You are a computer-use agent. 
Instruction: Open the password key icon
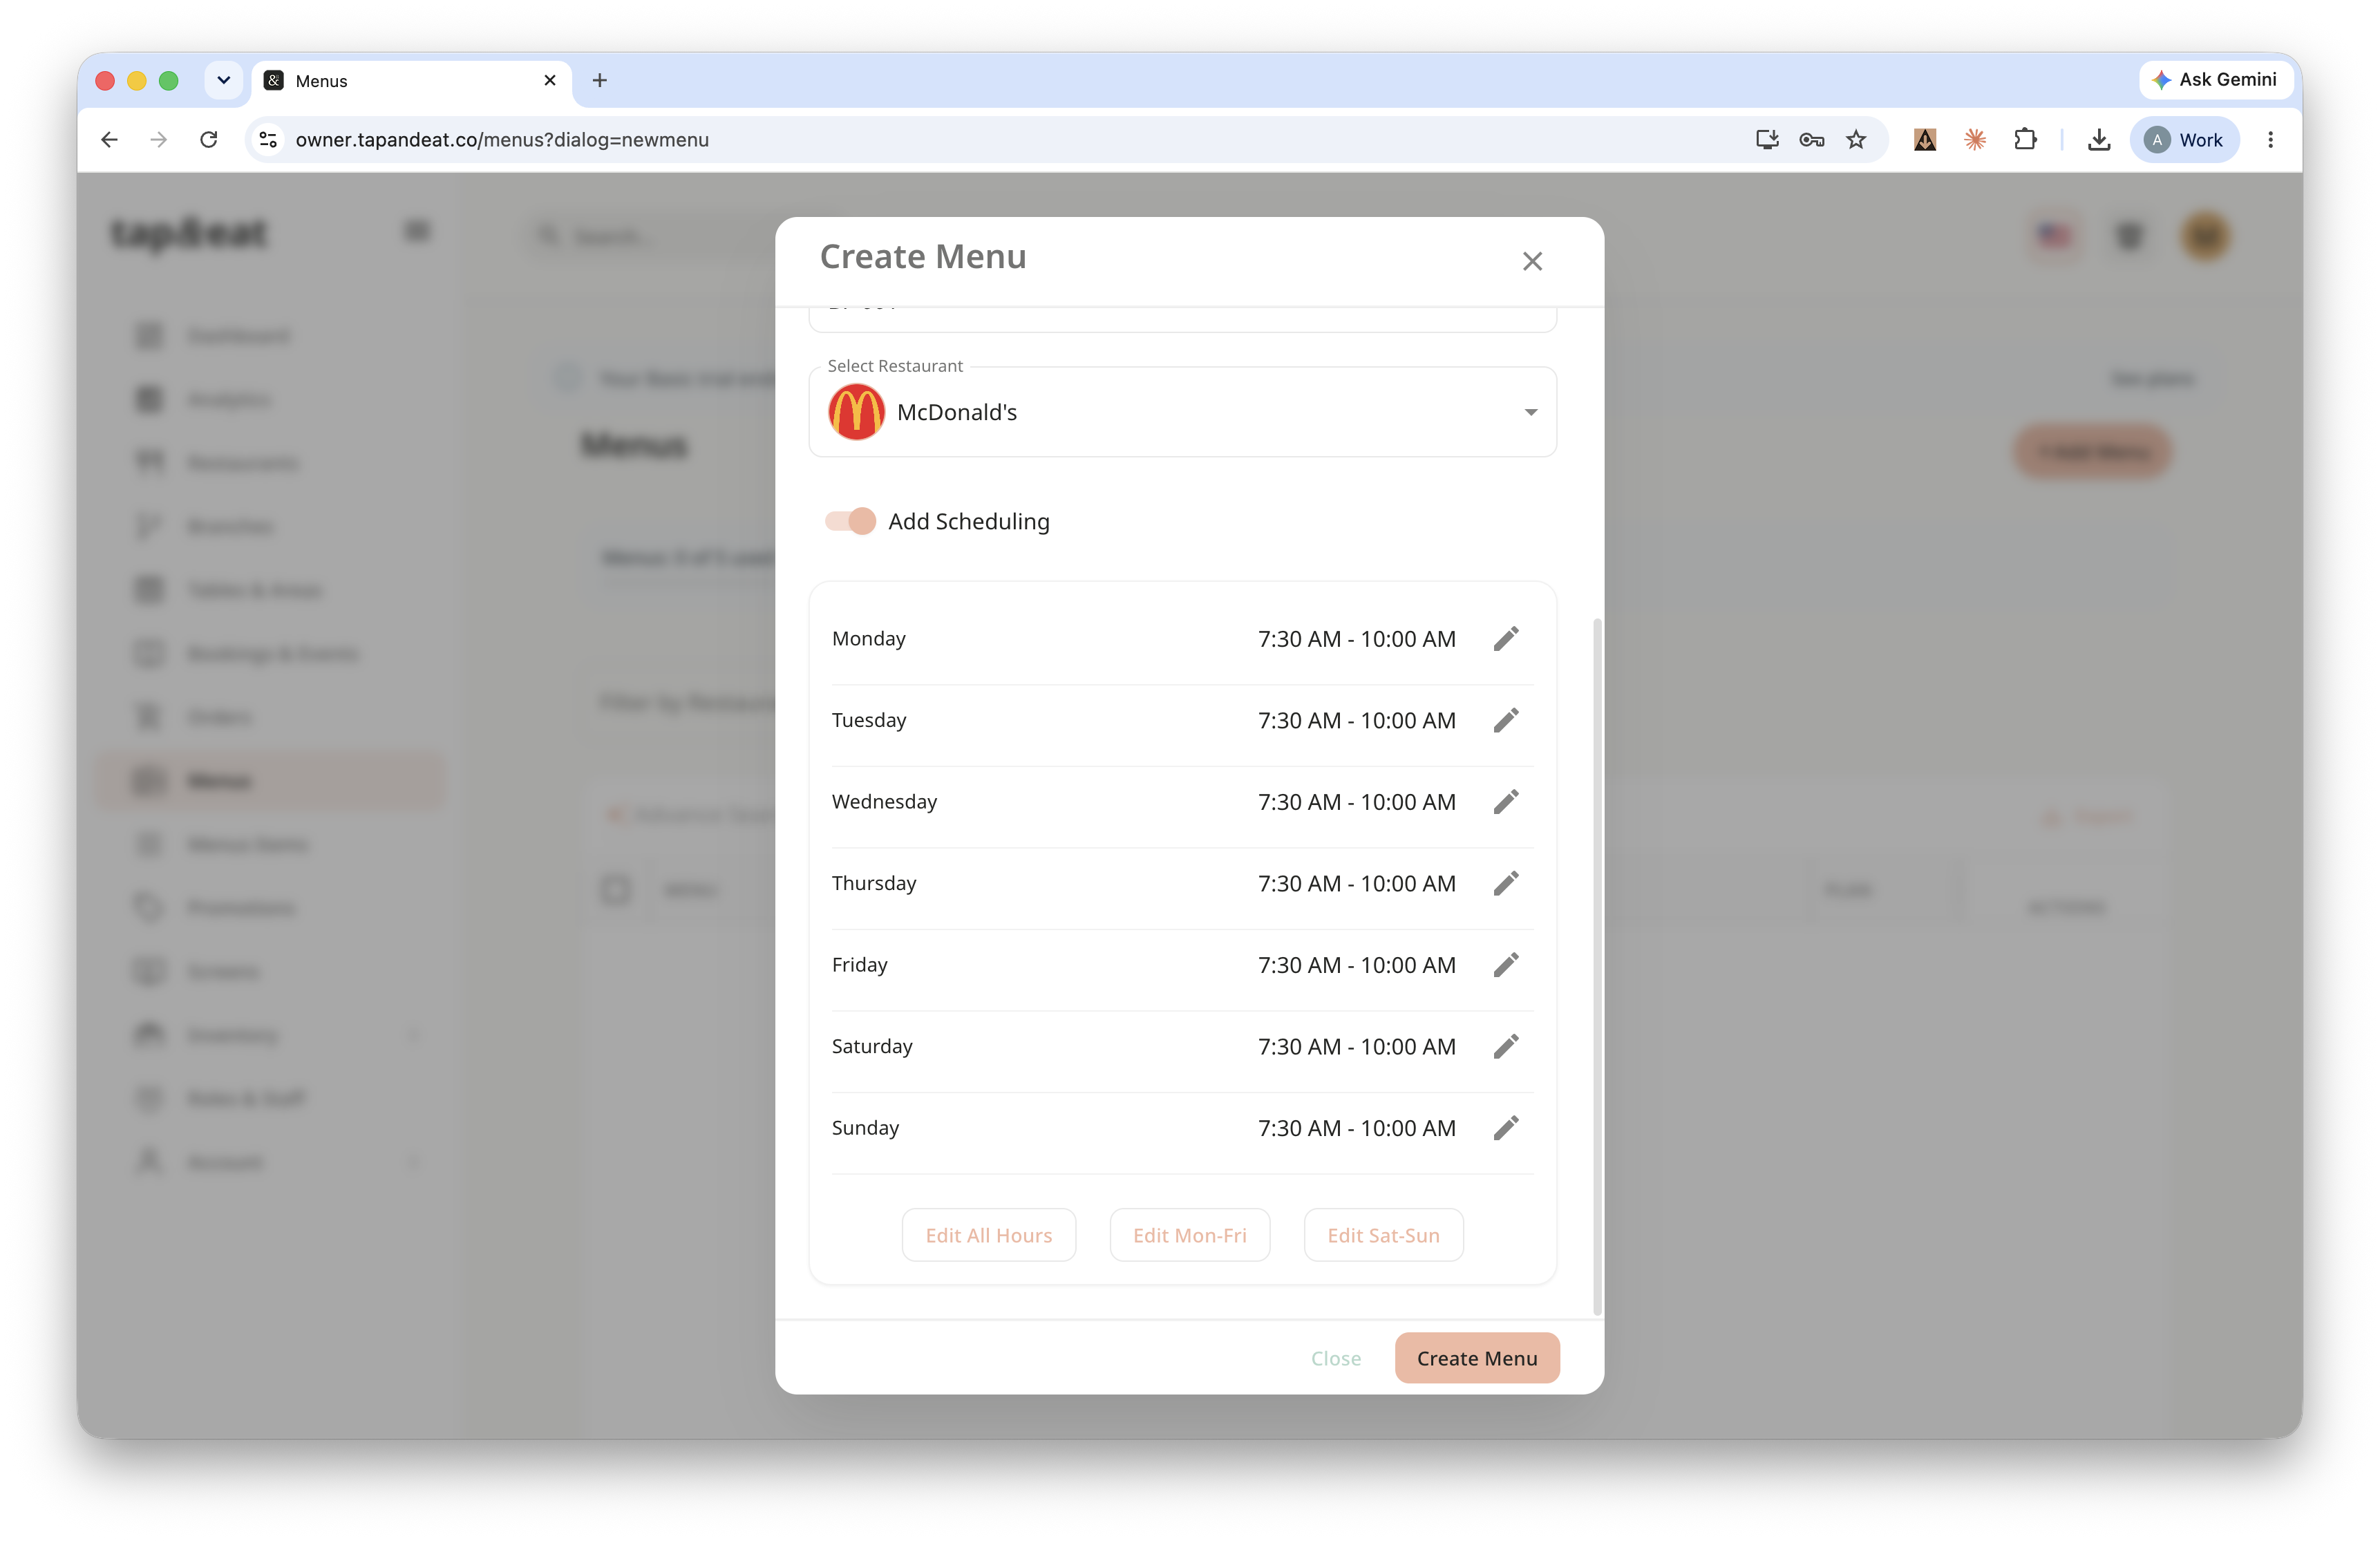tap(1812, 140)
